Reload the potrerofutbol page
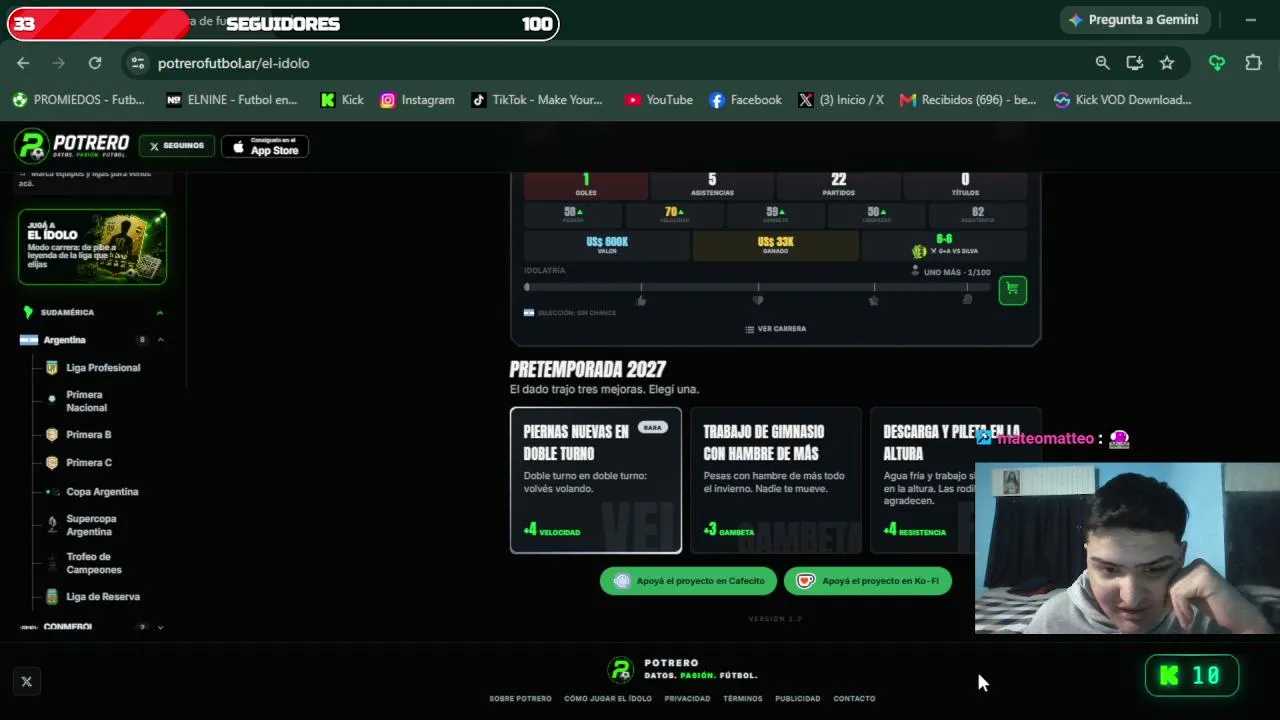The image size is (1280, 720). (x=95, y=63)
